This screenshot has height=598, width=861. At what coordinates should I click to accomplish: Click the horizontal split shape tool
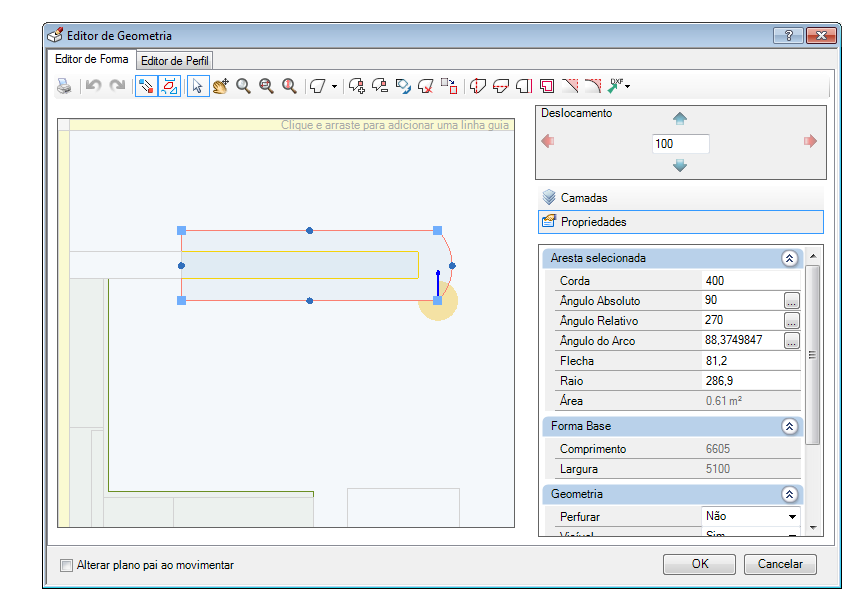tap(501, 86)
